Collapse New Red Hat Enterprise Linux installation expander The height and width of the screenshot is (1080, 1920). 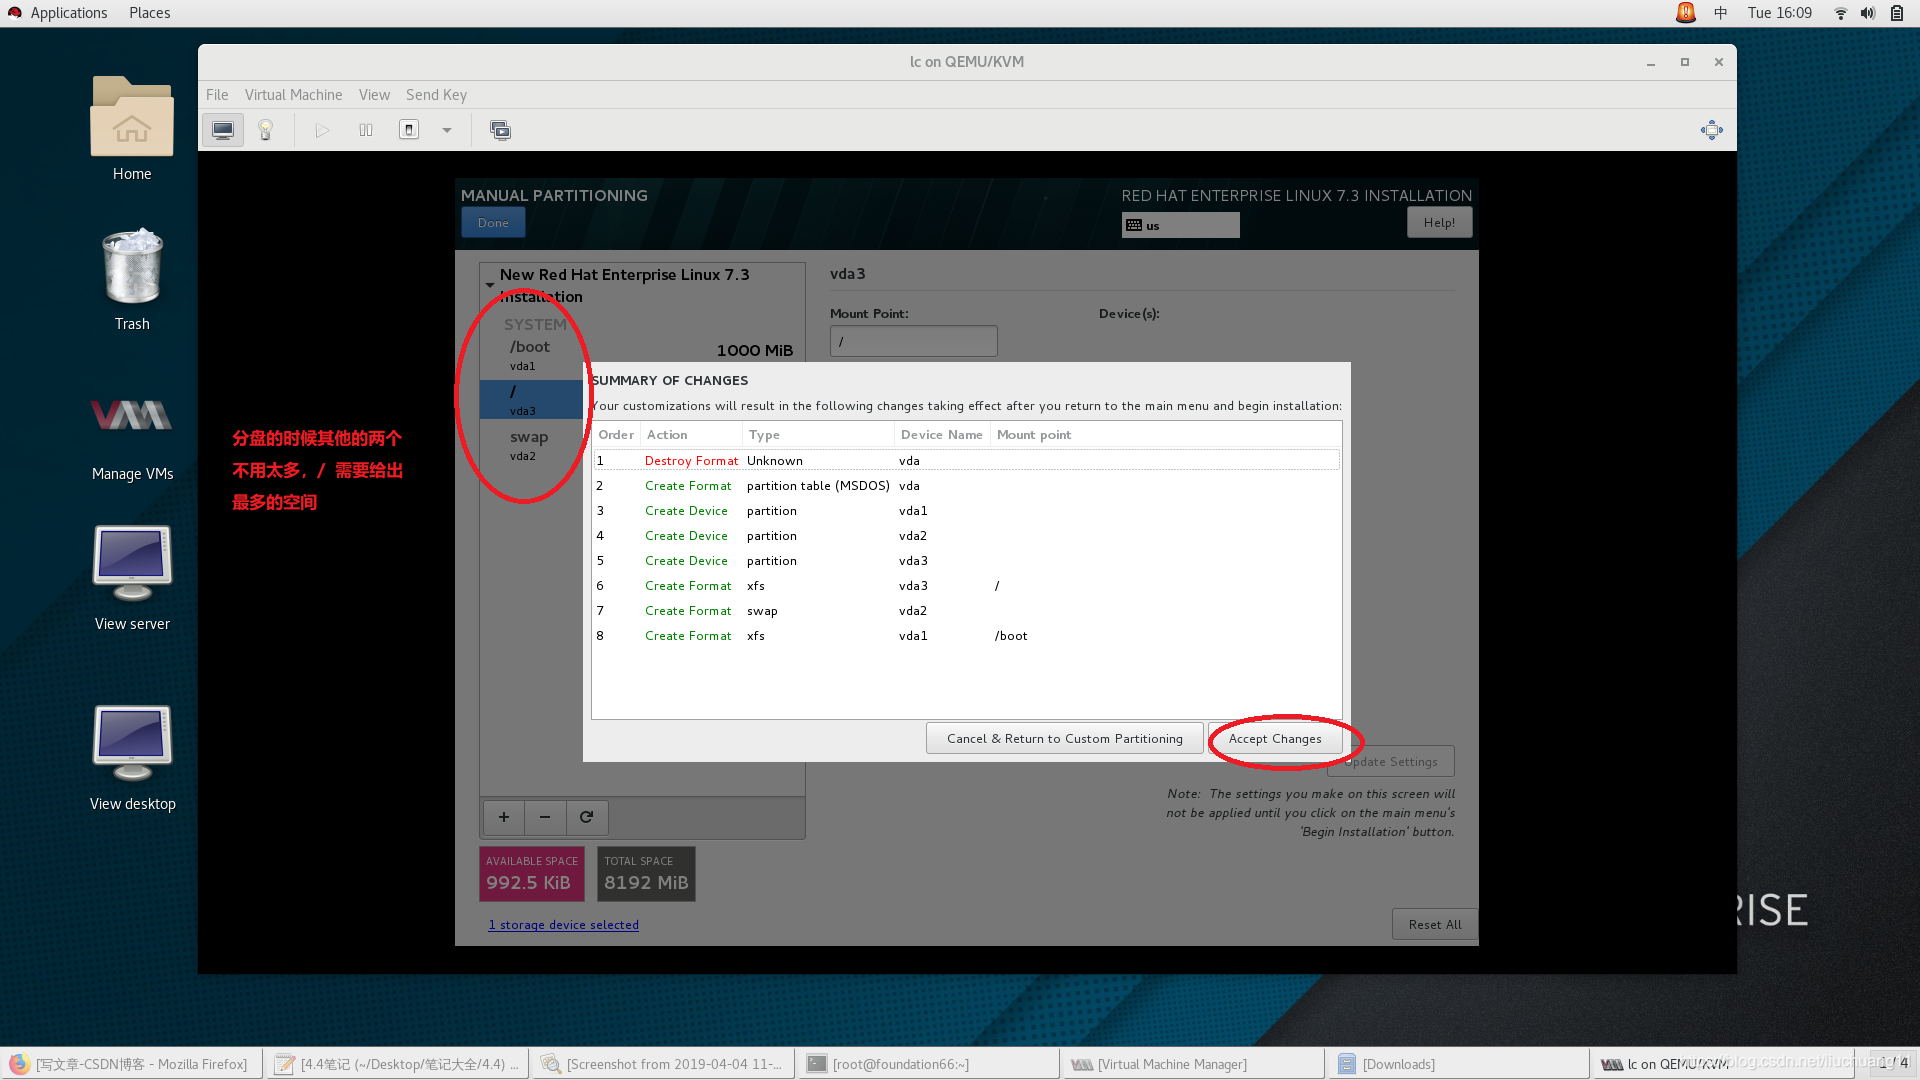[x=490, y=285]
